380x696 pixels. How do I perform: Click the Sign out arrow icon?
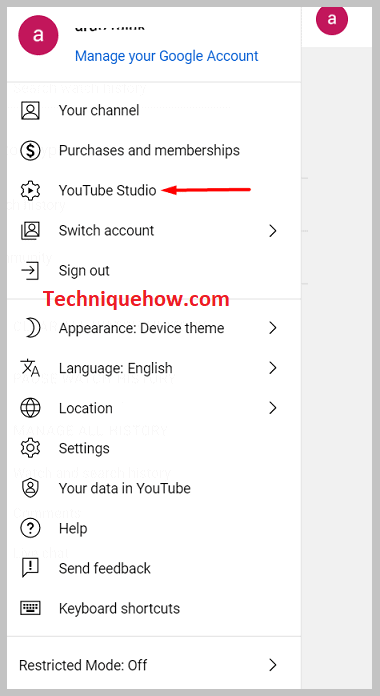[x=30, y=271]
